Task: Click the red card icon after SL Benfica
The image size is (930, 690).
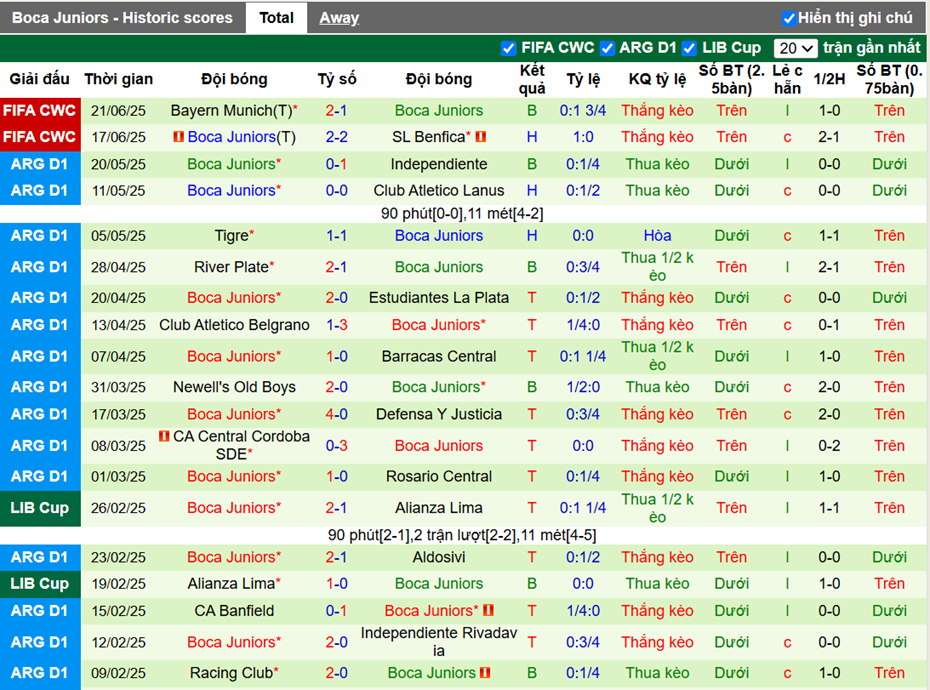Action: click(x=481, y=137)
